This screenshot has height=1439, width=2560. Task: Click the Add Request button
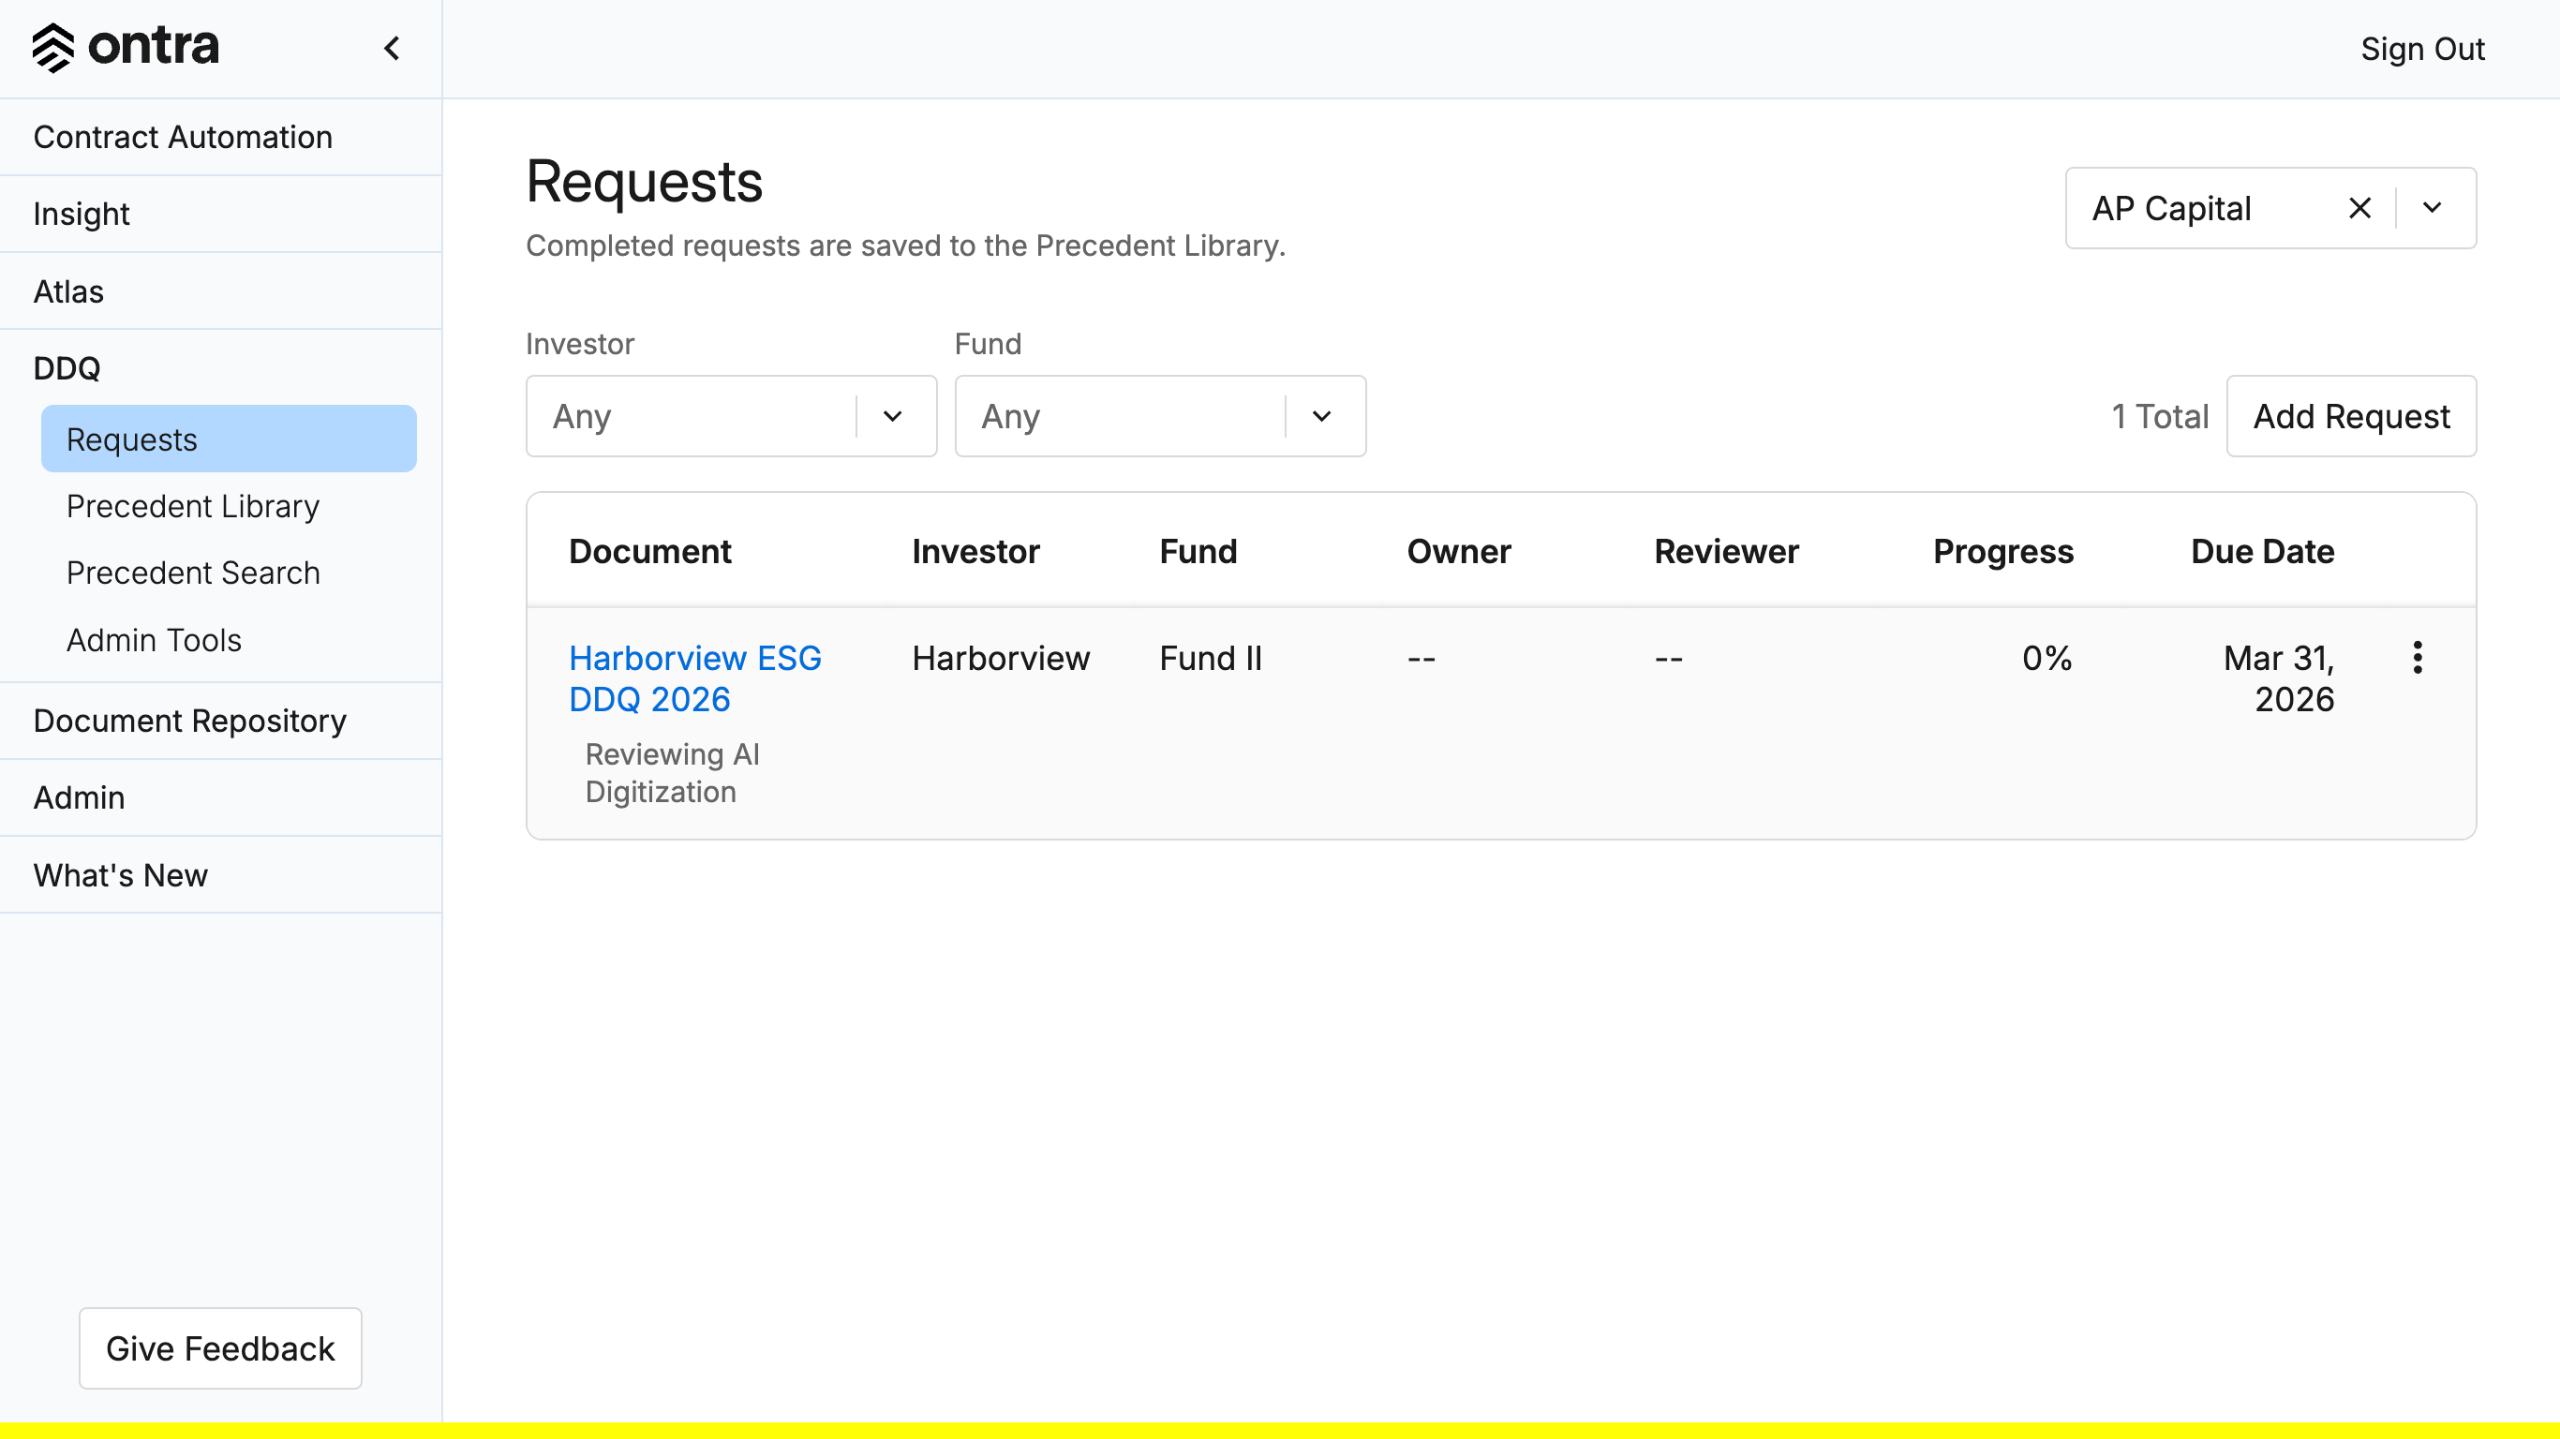tap(2351, 416)
